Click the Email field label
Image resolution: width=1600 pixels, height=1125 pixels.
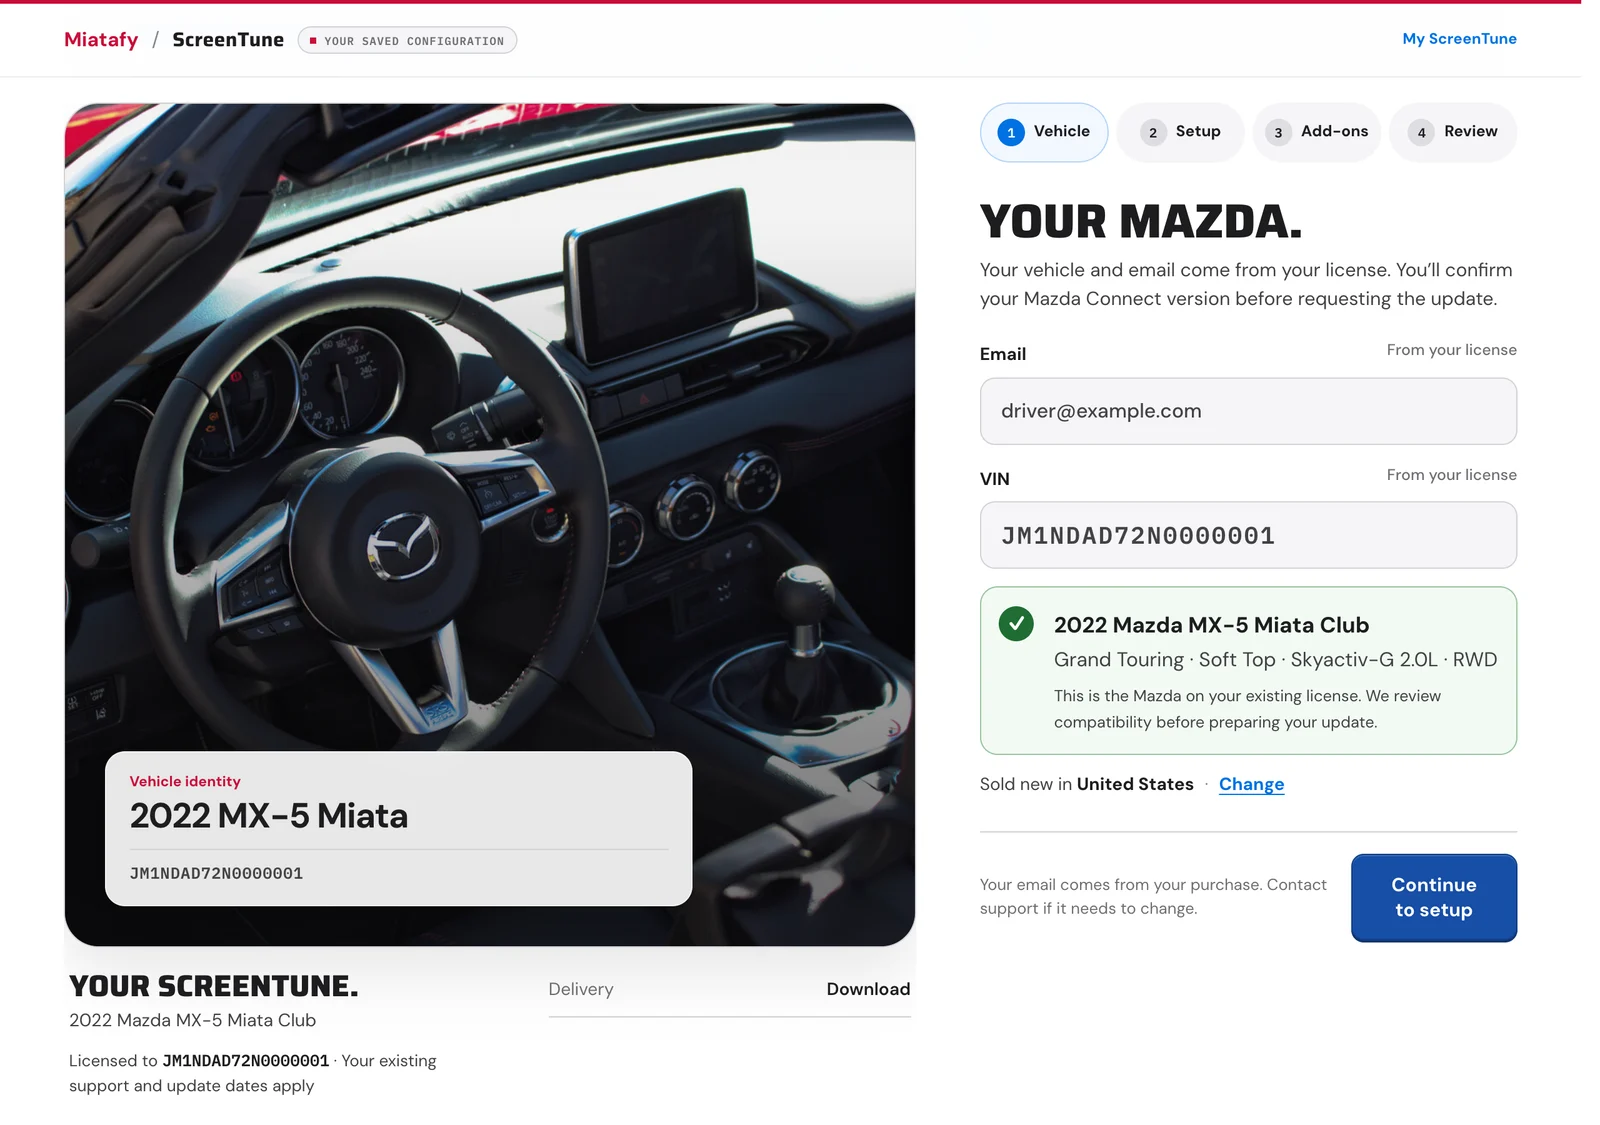1003,354
